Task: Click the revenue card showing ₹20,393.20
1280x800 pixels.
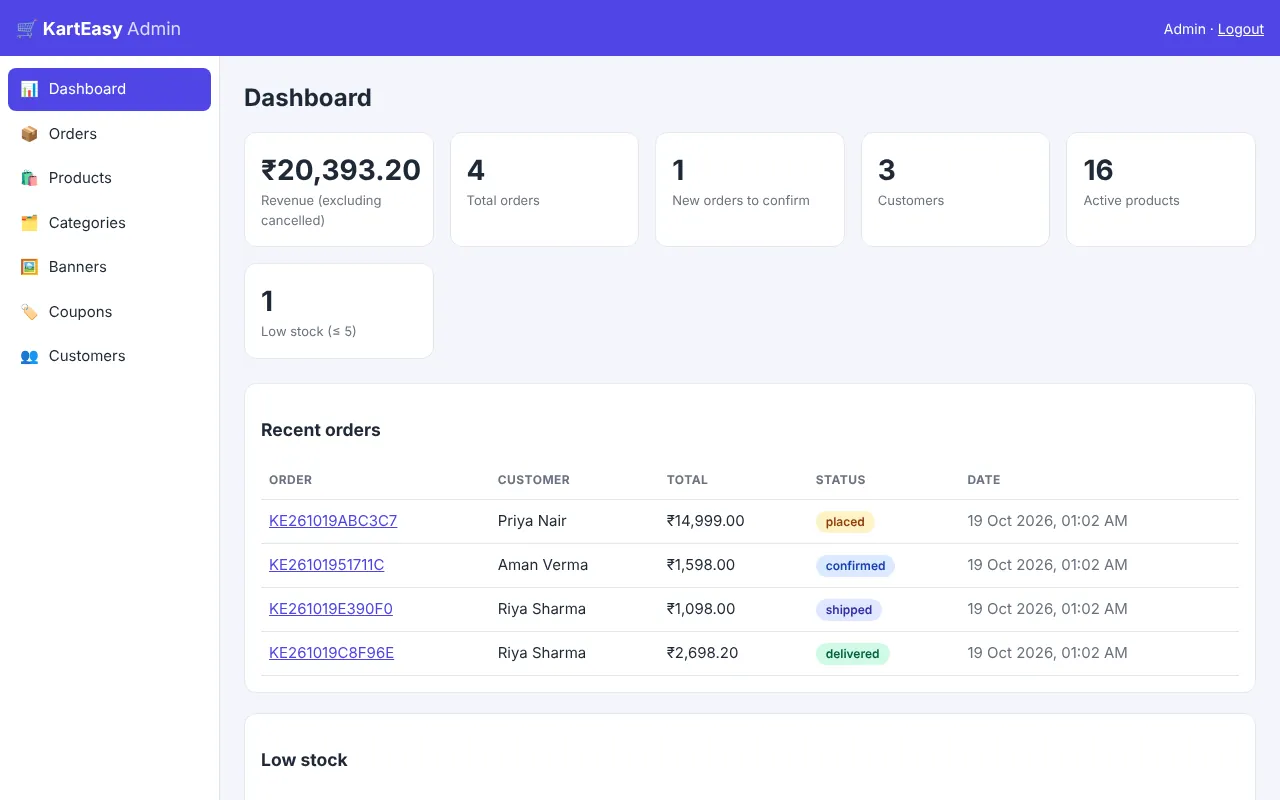Action: coord(339,190)
